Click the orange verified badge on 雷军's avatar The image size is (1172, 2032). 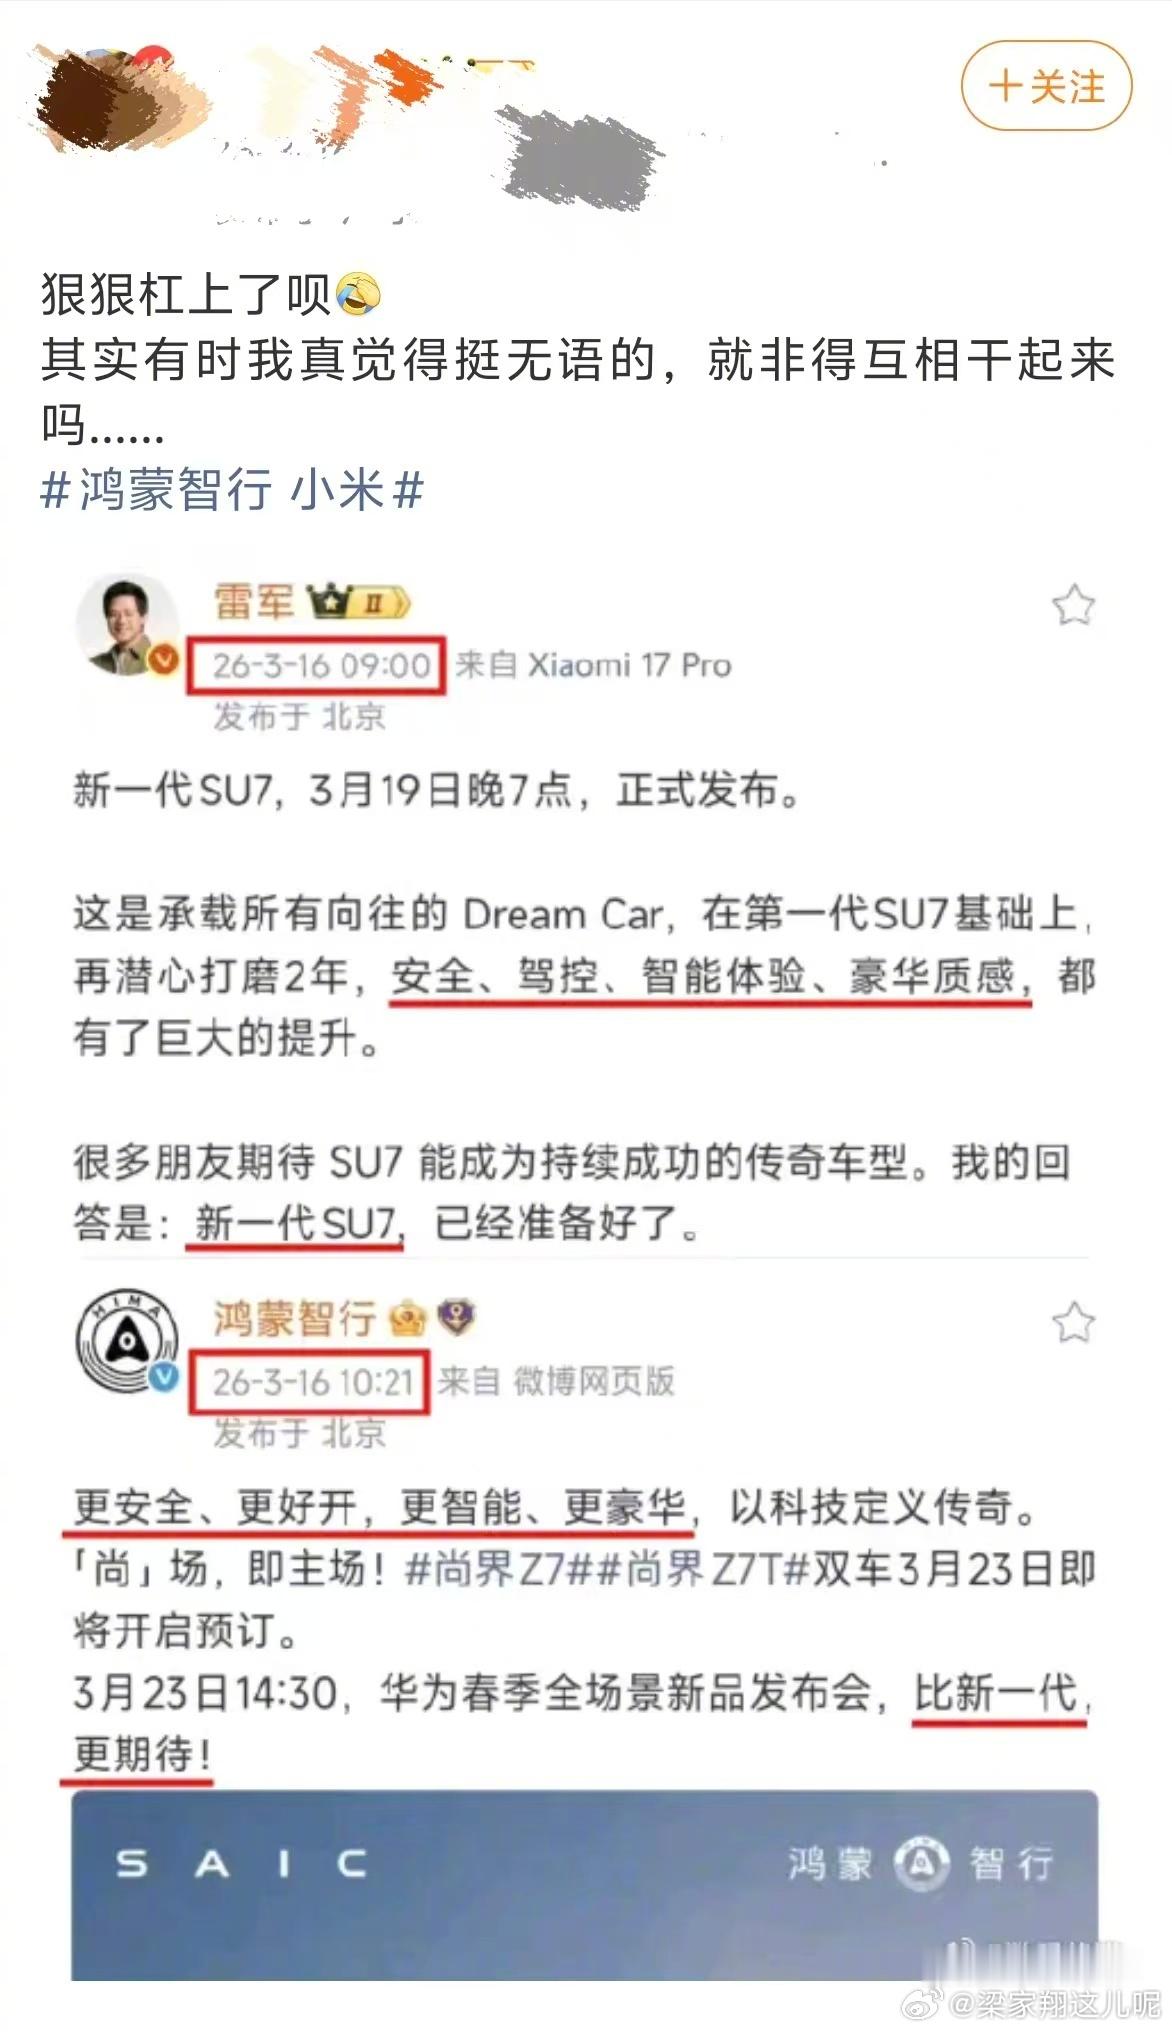[164, 659]
